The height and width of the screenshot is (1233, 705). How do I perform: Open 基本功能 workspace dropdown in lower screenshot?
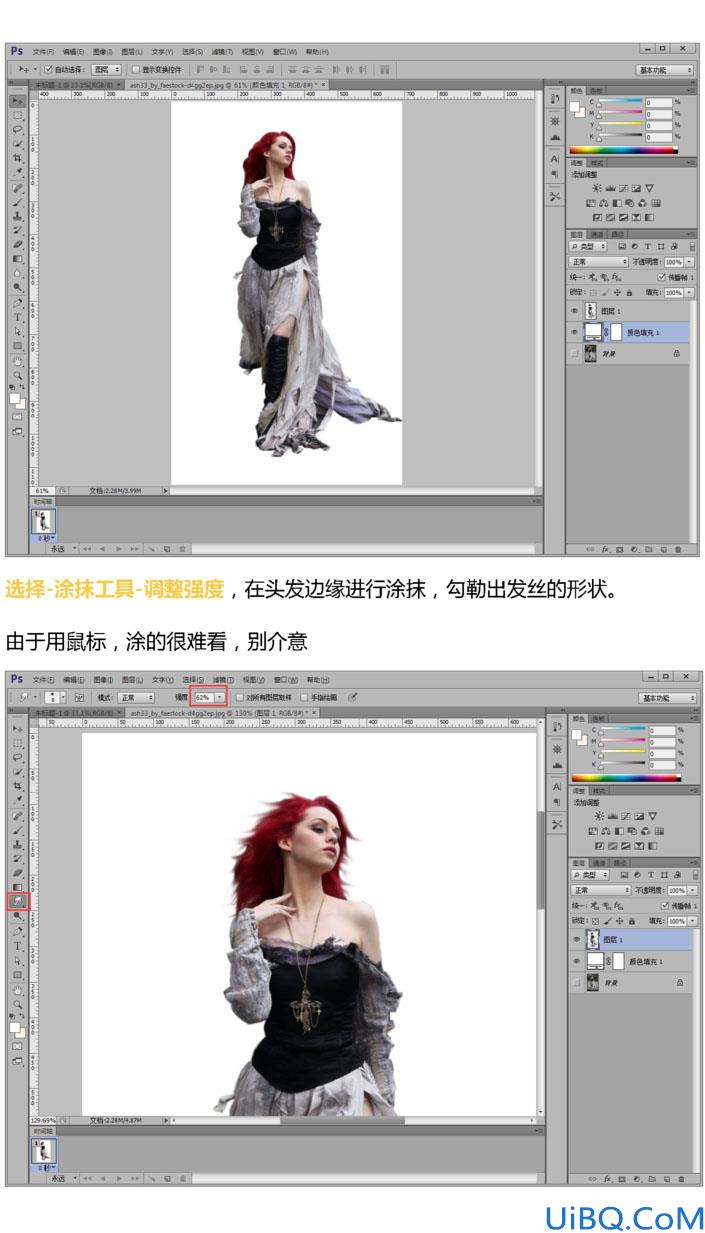666,697
